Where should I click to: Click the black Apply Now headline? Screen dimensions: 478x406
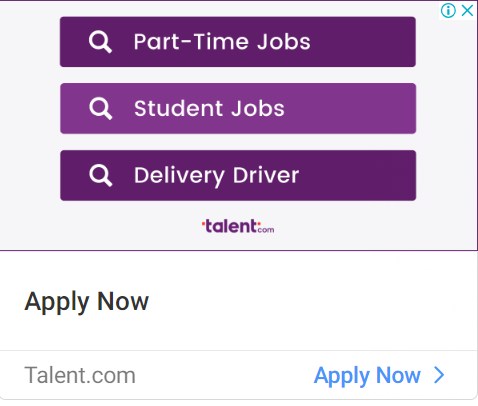[87, 302]
